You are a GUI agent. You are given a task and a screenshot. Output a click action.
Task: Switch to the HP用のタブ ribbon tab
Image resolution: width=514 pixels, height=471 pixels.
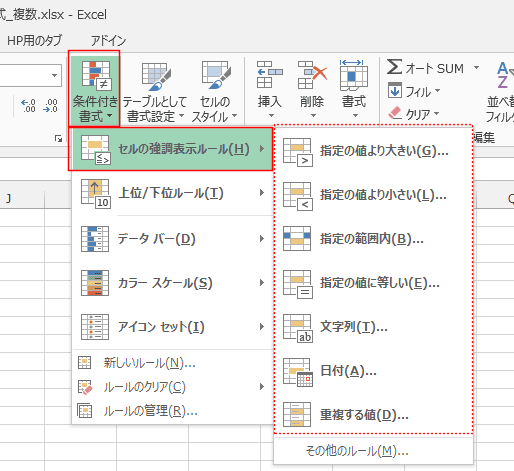(x=34, y=41)
